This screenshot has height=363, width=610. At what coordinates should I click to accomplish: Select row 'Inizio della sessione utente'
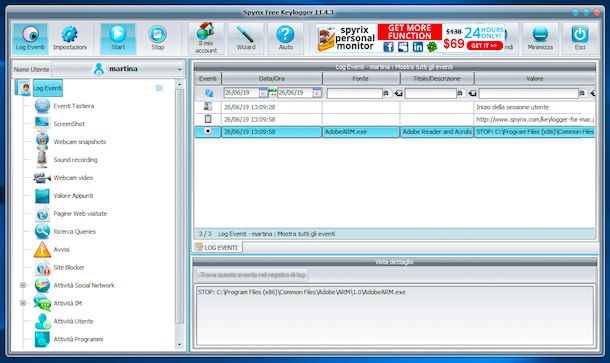(395, 107)
